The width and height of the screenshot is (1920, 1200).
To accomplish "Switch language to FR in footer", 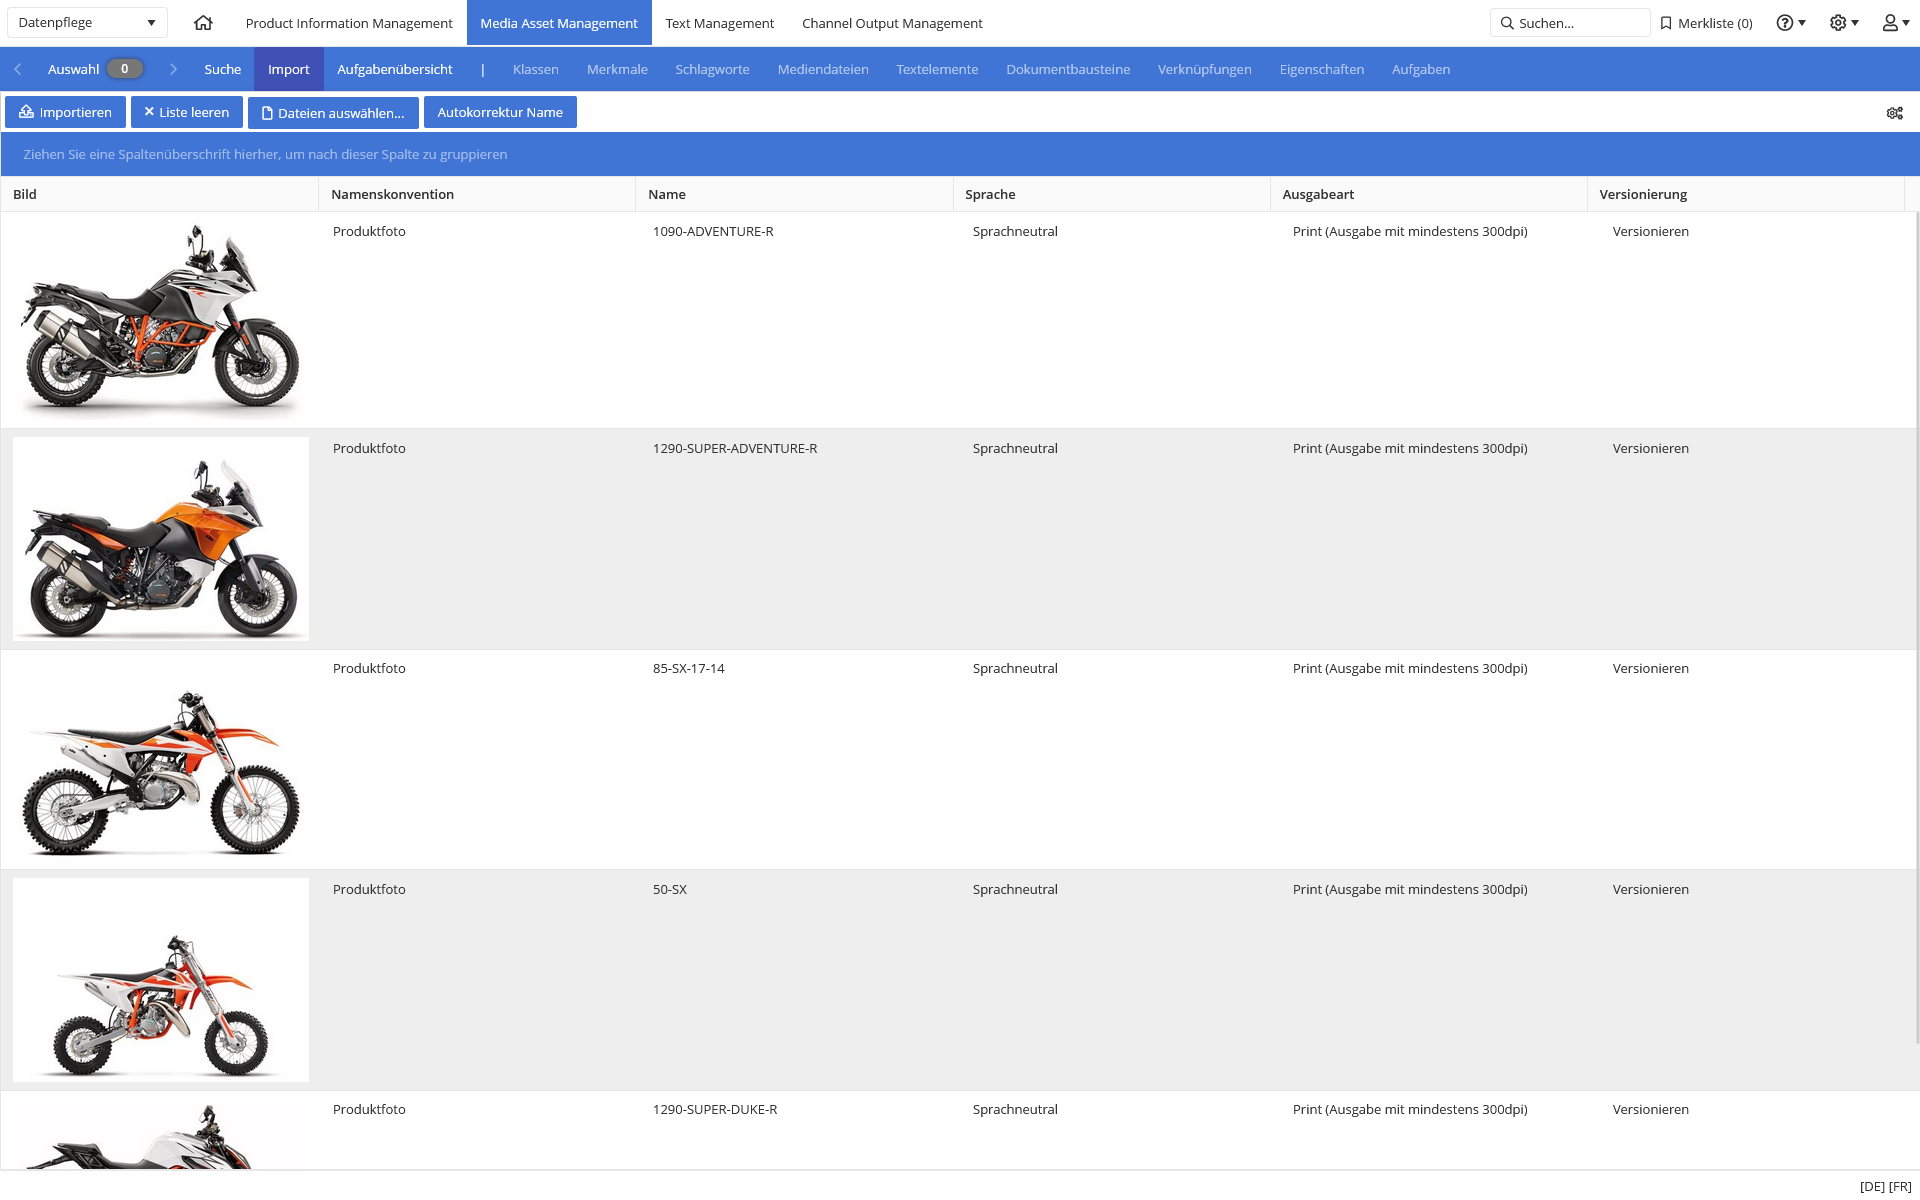I will point(1900,1187).
